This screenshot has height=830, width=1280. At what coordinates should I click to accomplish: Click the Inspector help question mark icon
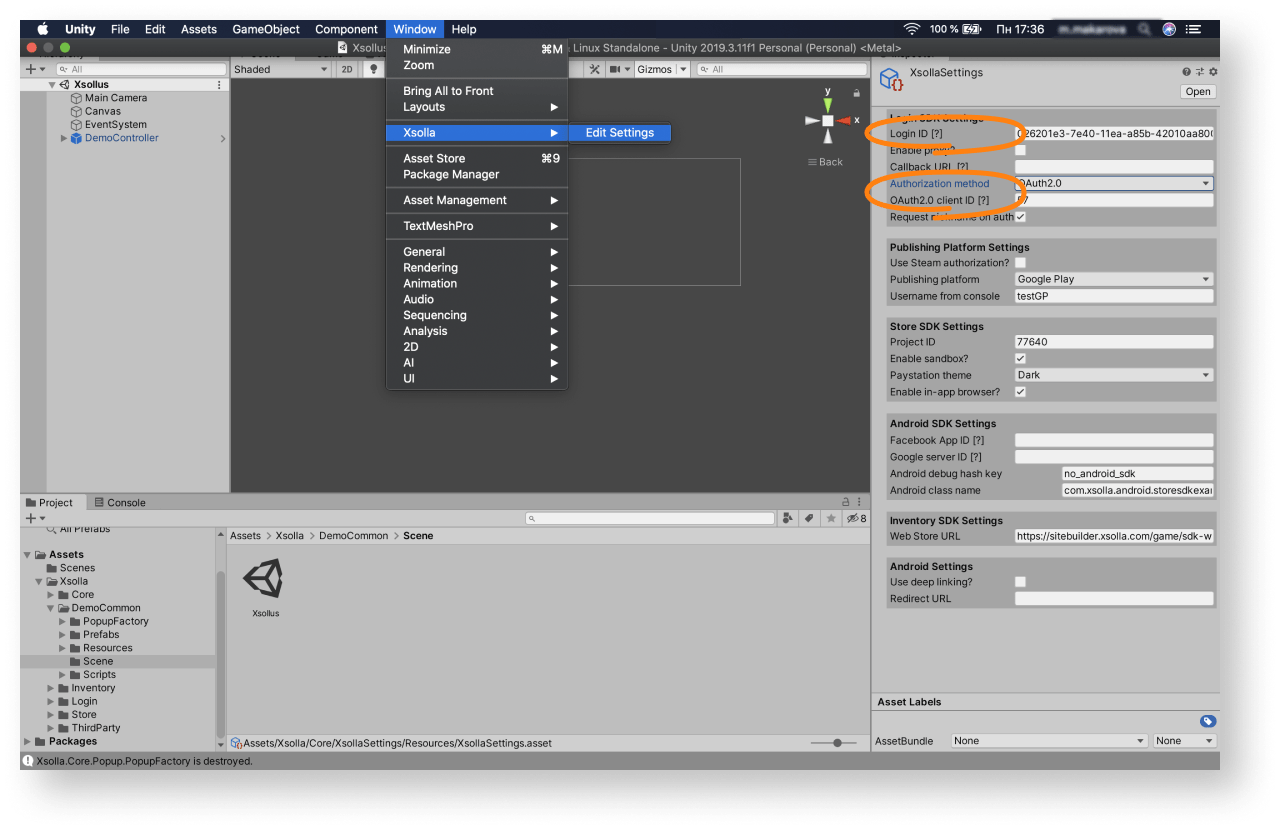pos(1187,72)
